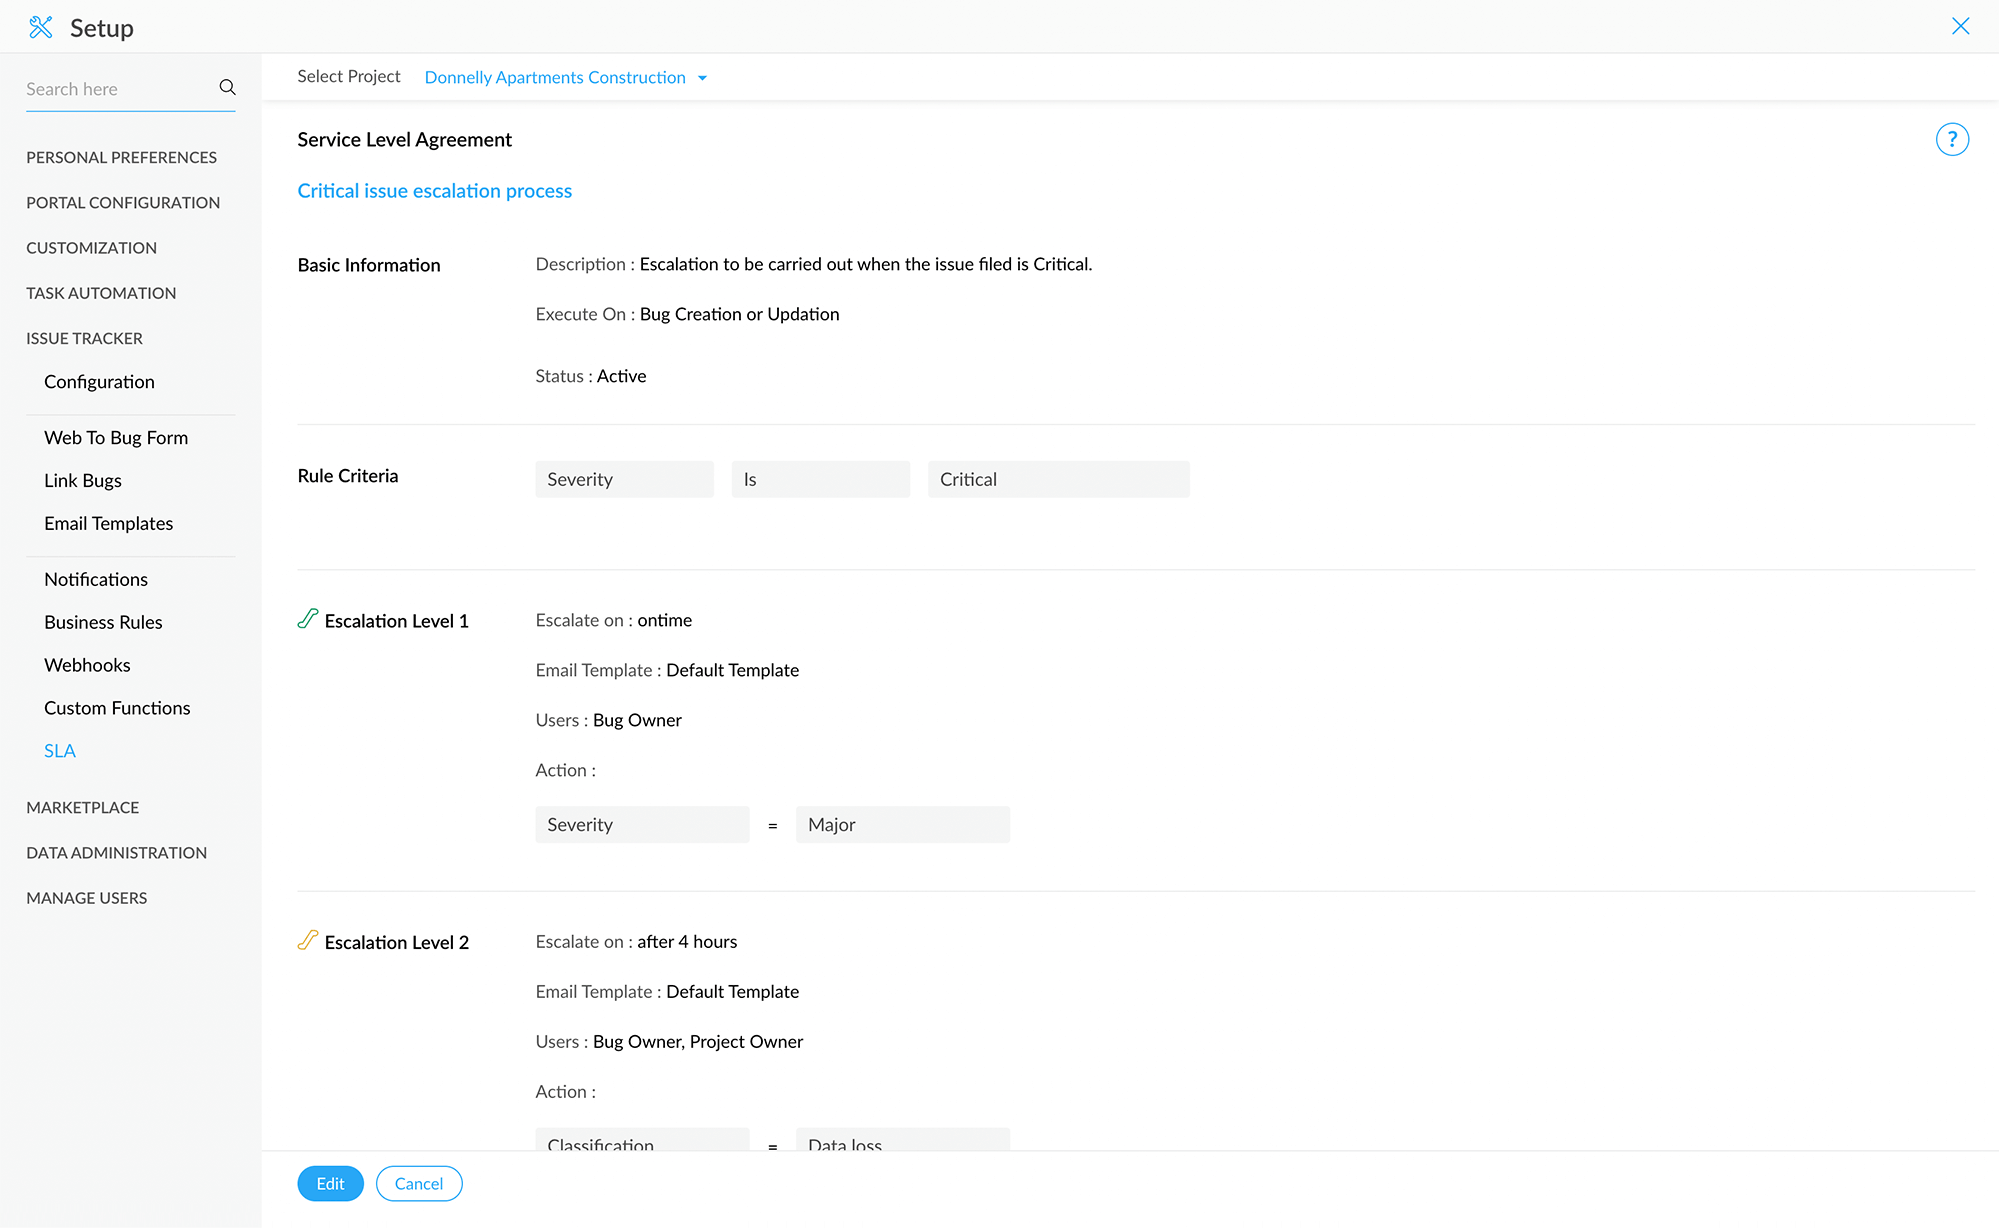1999x1228 pixels.
Task: Expand Personal Preferences section
Action: pyautogui.click(x=121, y=157)
